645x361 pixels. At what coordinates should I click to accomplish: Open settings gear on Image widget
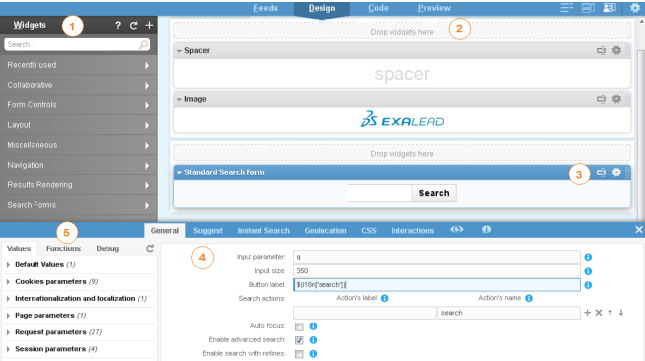[616, 99]
